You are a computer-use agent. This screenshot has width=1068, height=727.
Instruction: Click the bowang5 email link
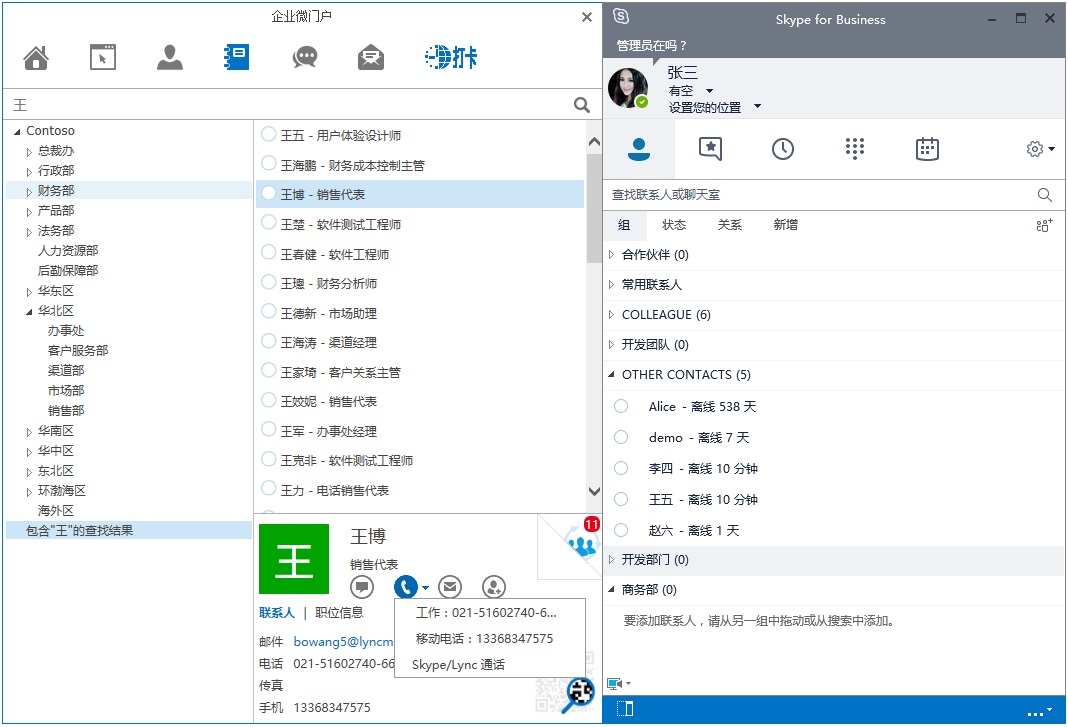tap(343, 642)
